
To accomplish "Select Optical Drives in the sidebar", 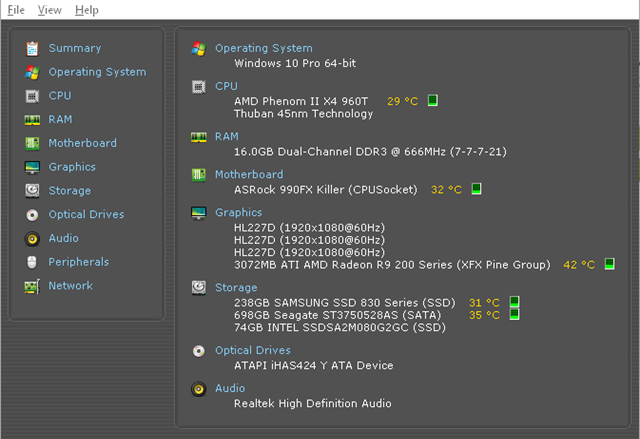I will click(x=86, y=215).
